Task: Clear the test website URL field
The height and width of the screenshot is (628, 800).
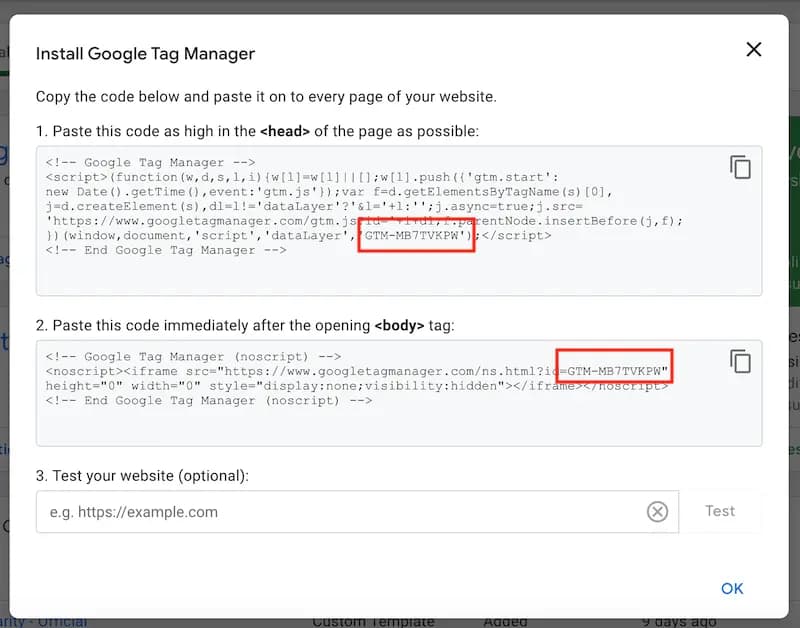Action: (x=657, y=511)
